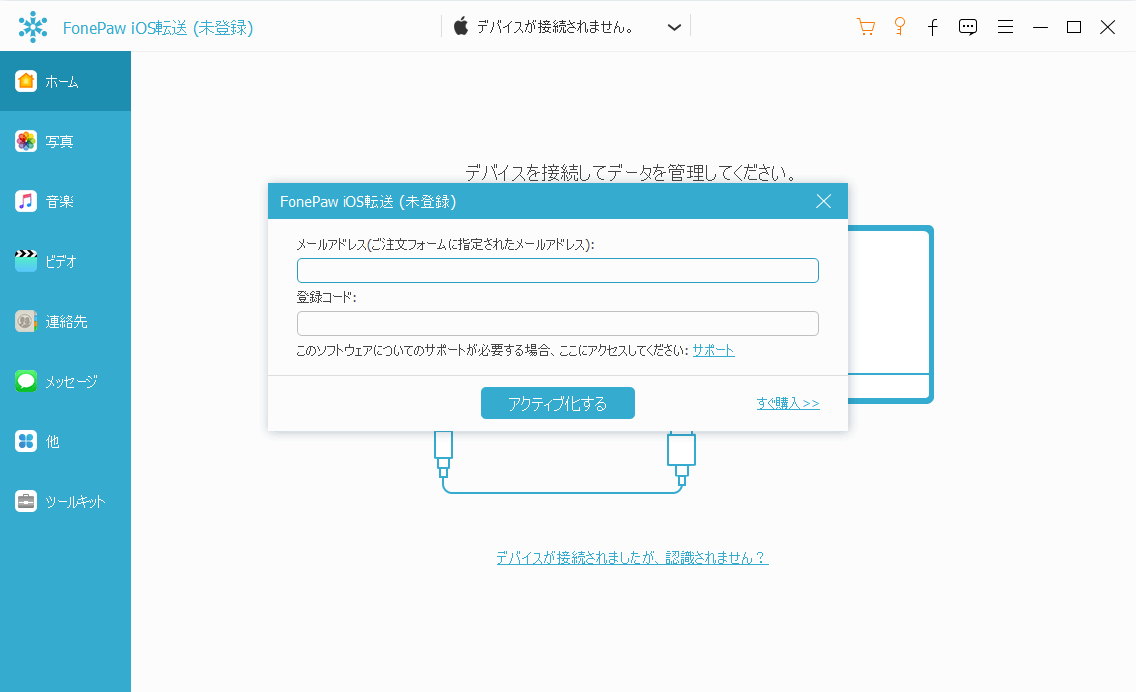Focus the メールアドレス input field
Viewport: 1136px width, 692px height.
coord(558,270)
